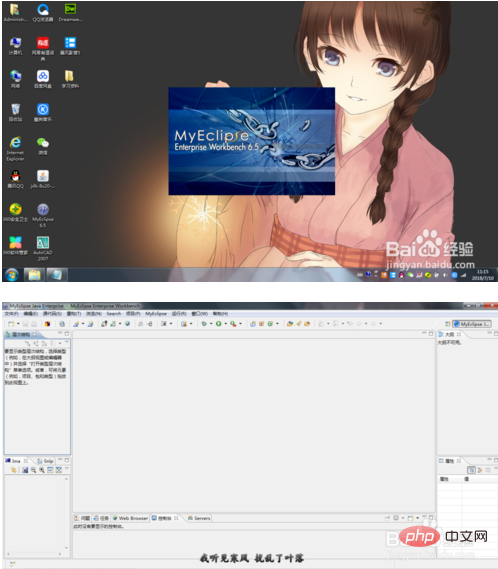Click the green circular G toolbar icon
Screen dimensions: 498x569
(x=270, y=324)
